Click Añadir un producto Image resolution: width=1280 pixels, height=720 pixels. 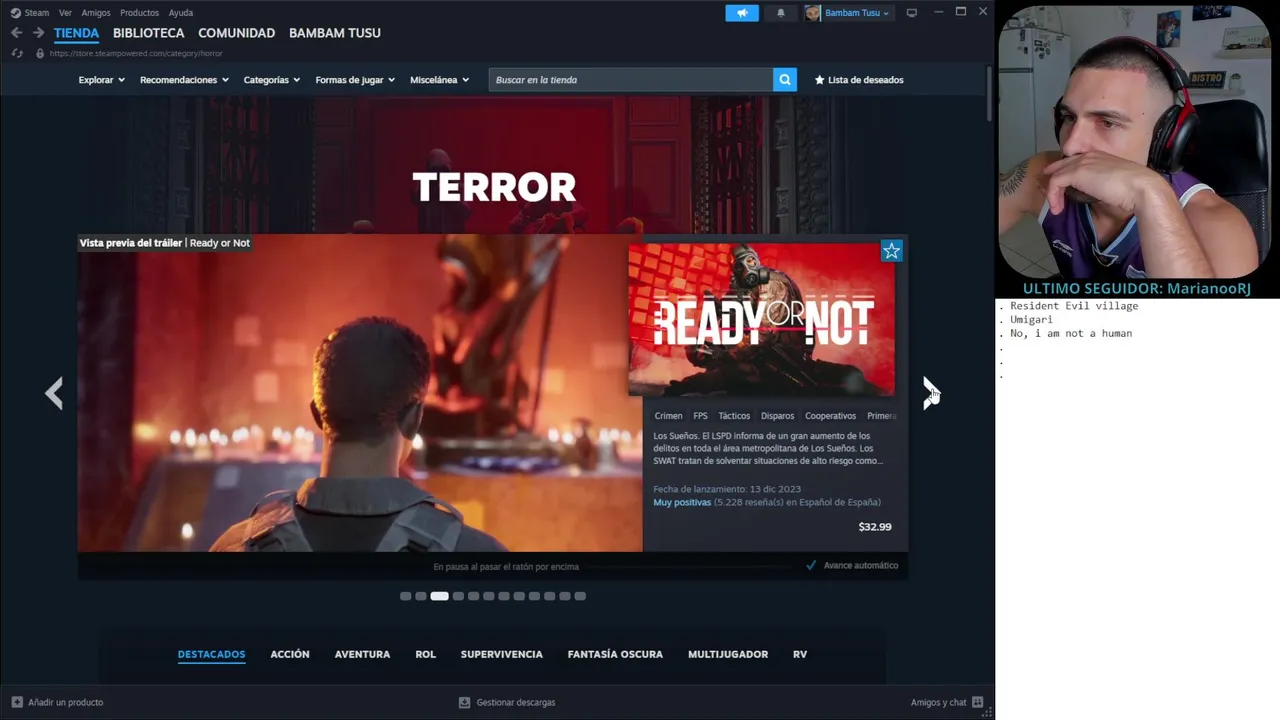point(65,702)
